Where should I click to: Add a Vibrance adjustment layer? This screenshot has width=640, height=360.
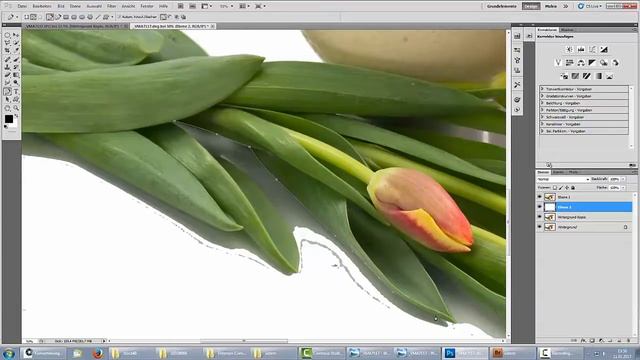558,62
